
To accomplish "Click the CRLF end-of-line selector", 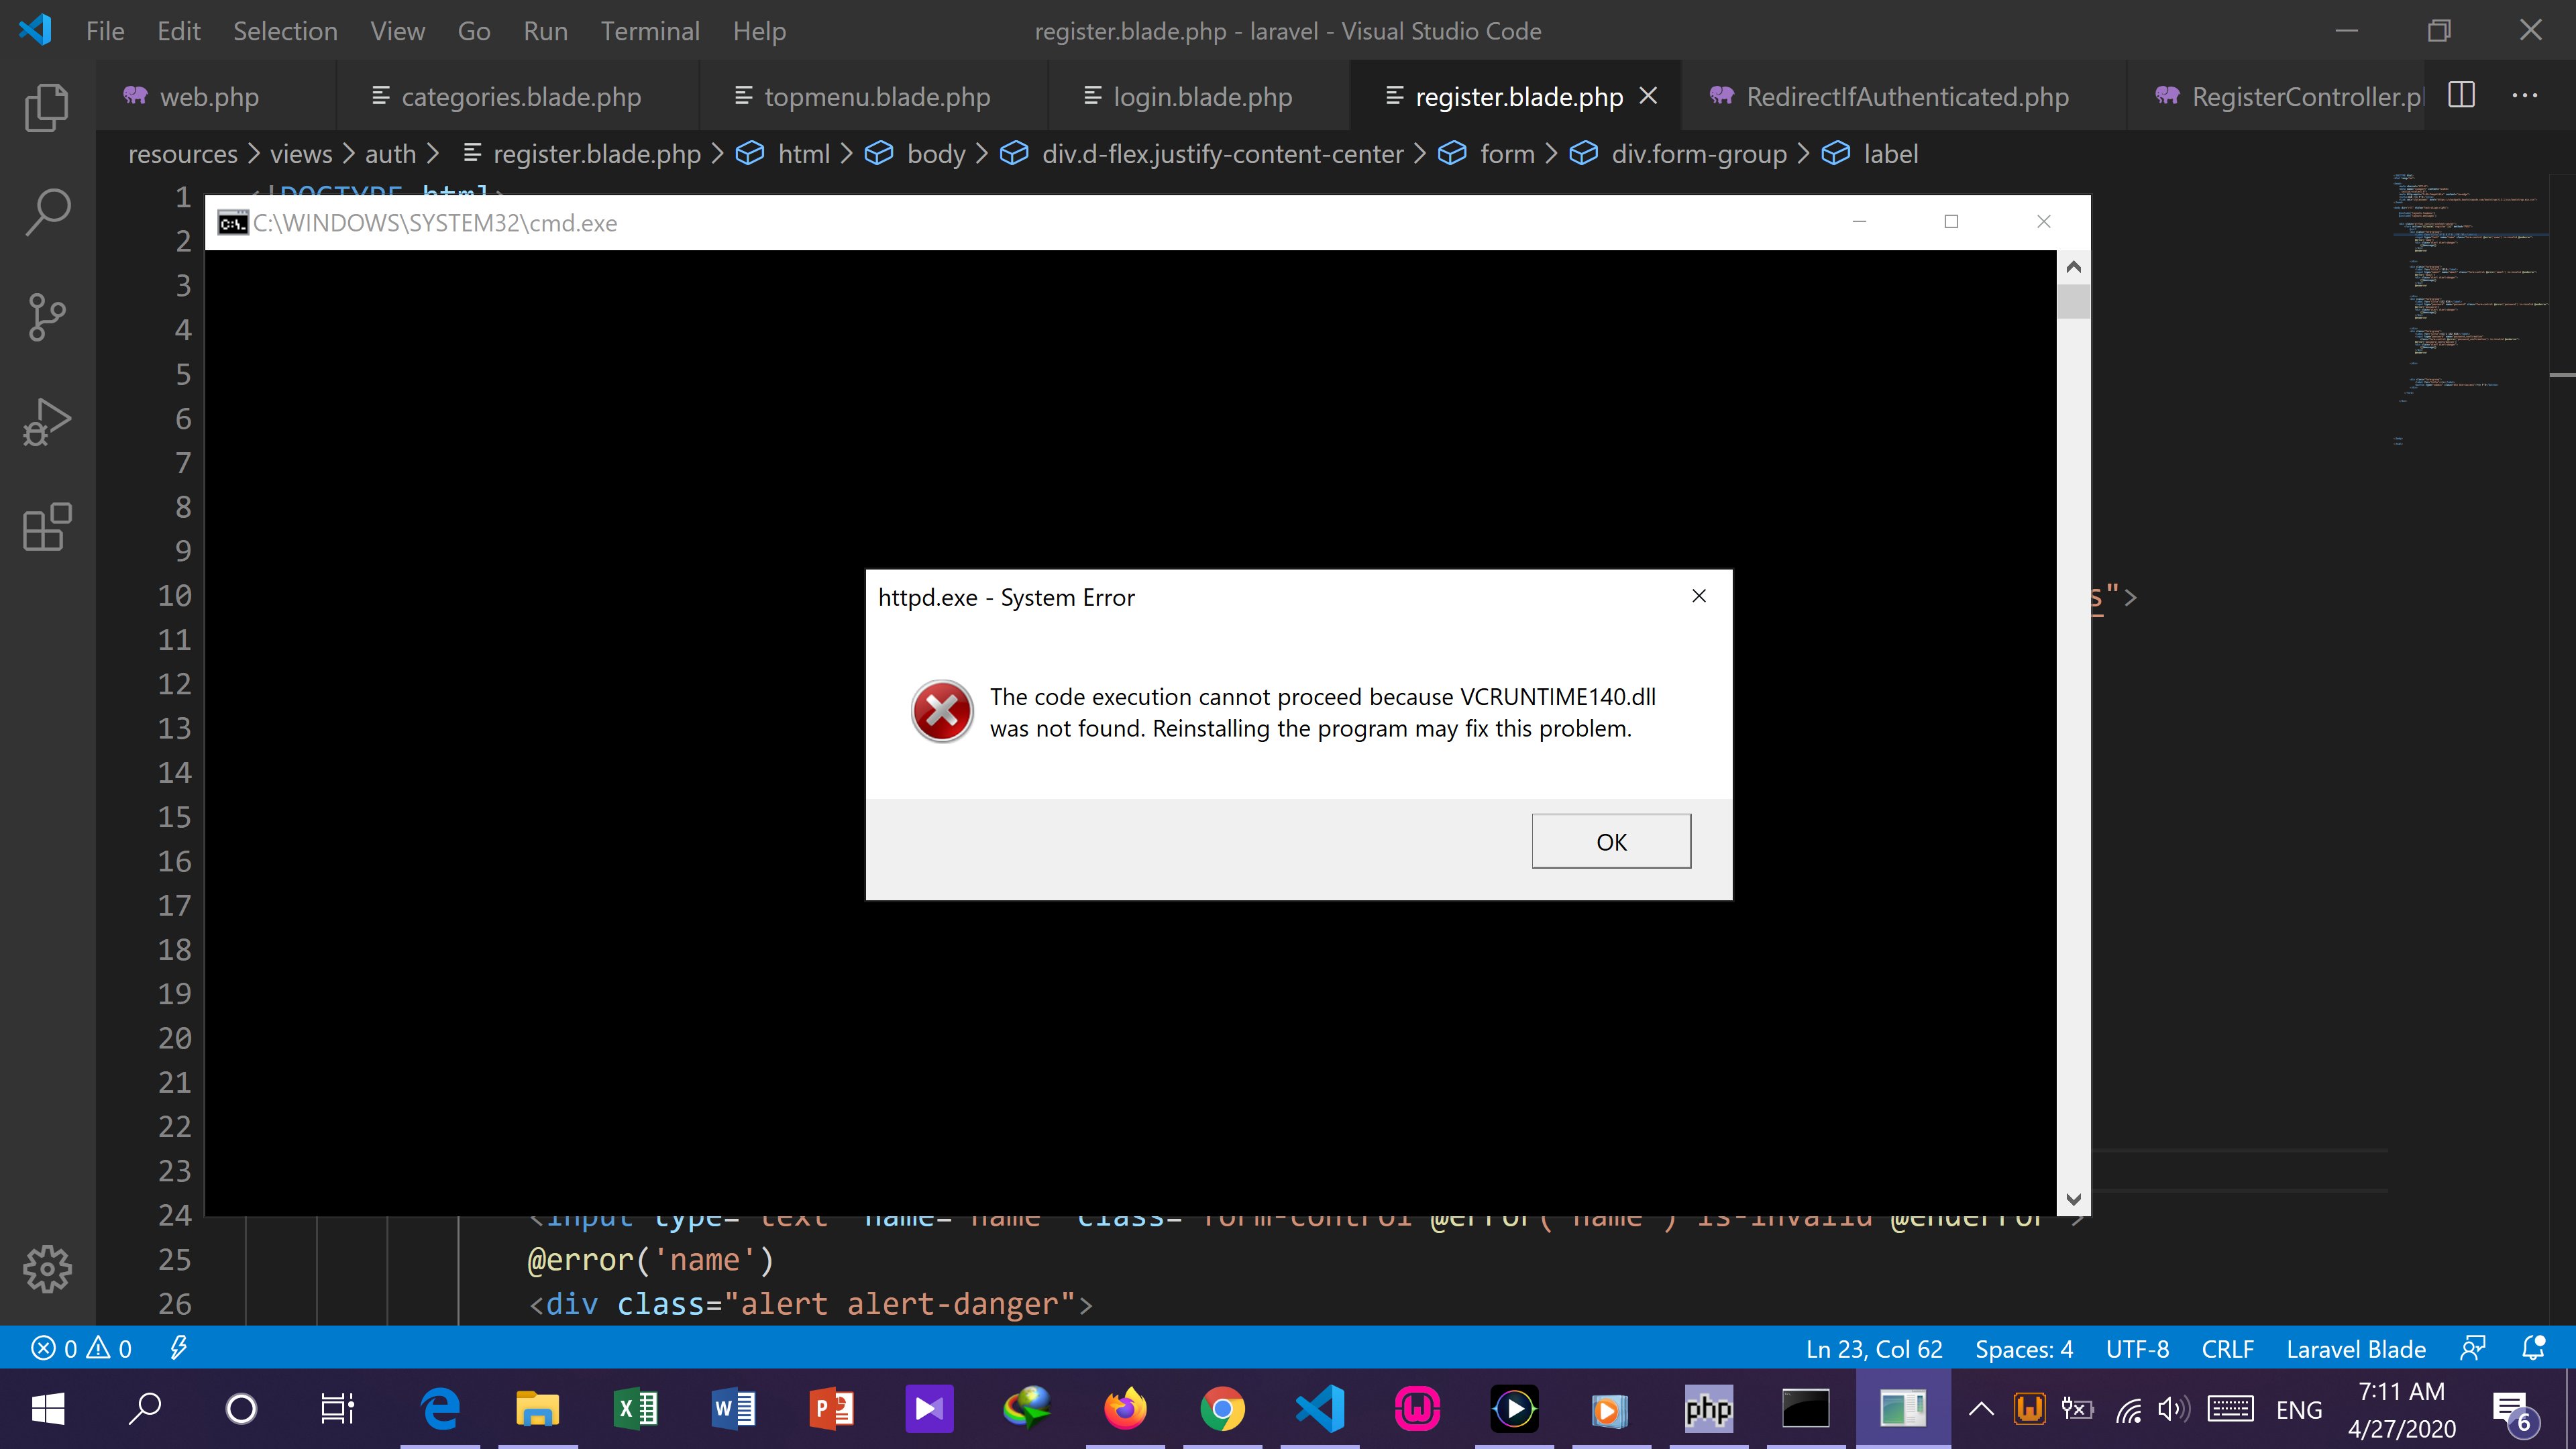I will [x=2228, y=1349].
